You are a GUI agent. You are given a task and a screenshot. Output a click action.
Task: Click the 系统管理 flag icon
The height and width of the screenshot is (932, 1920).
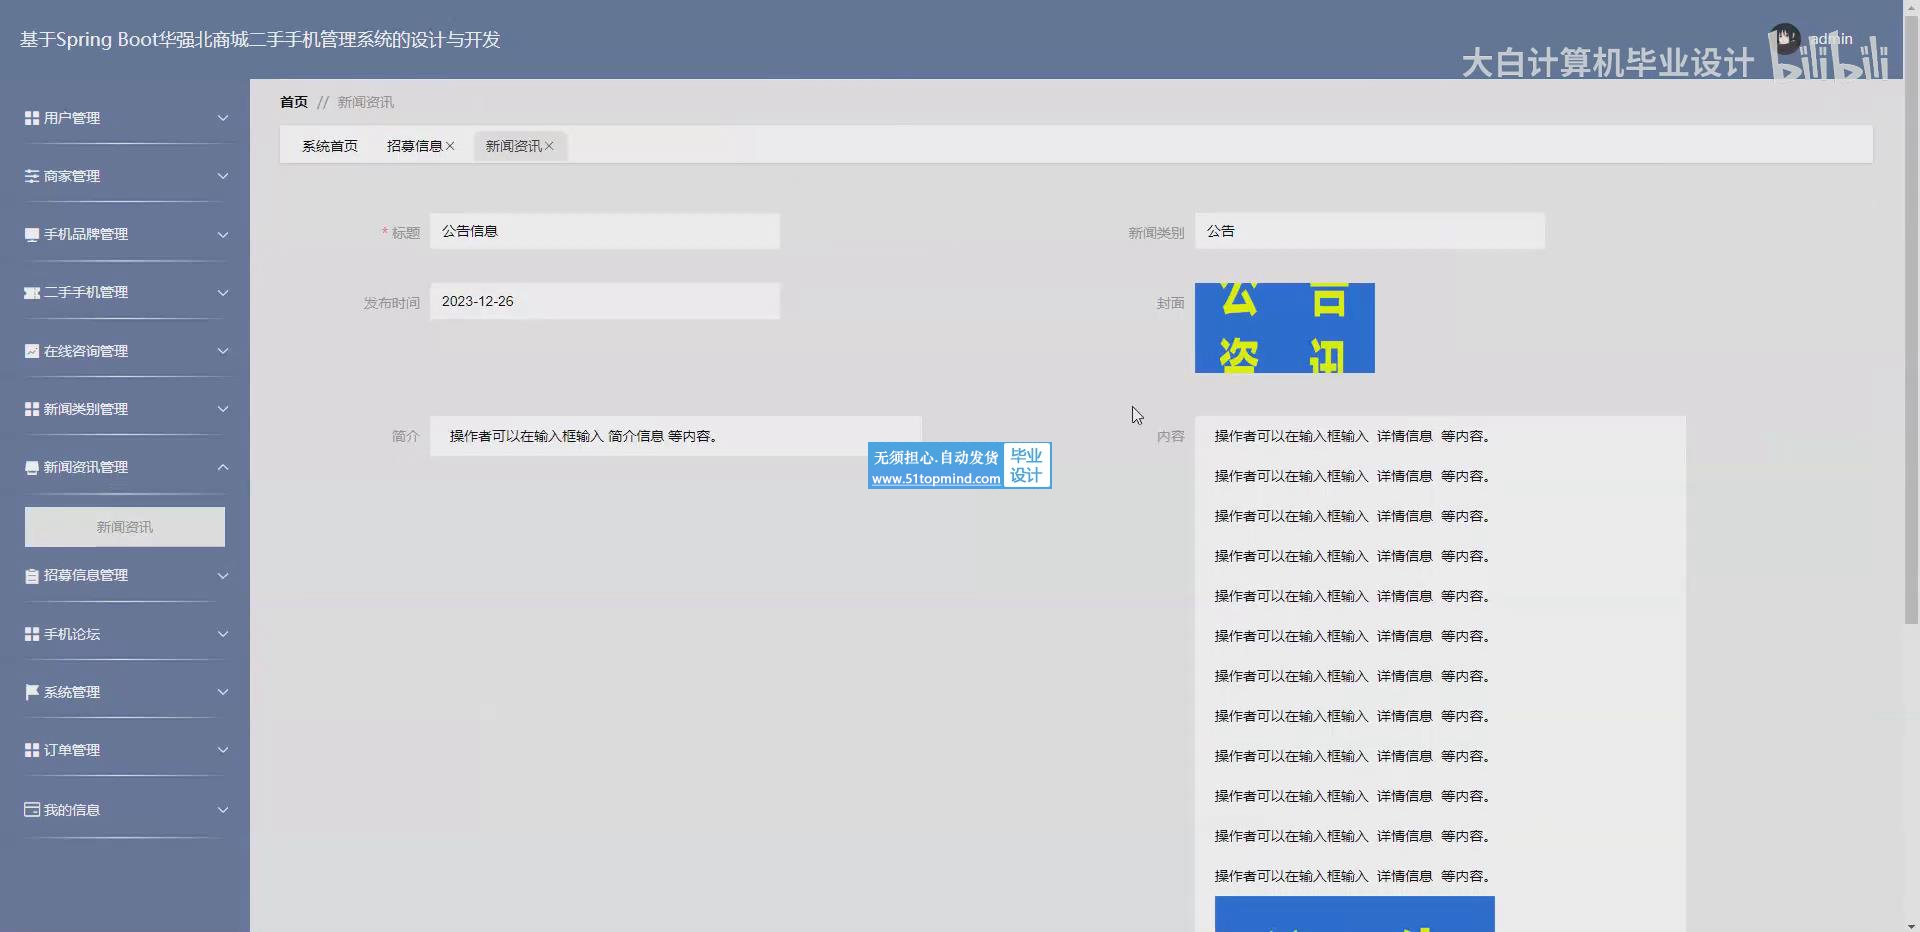(32, 692)
